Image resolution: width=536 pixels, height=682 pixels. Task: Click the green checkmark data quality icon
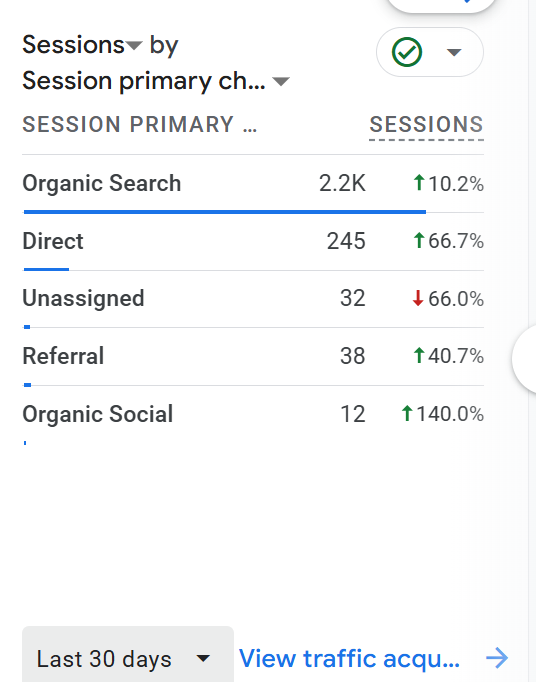coord(407,52)
